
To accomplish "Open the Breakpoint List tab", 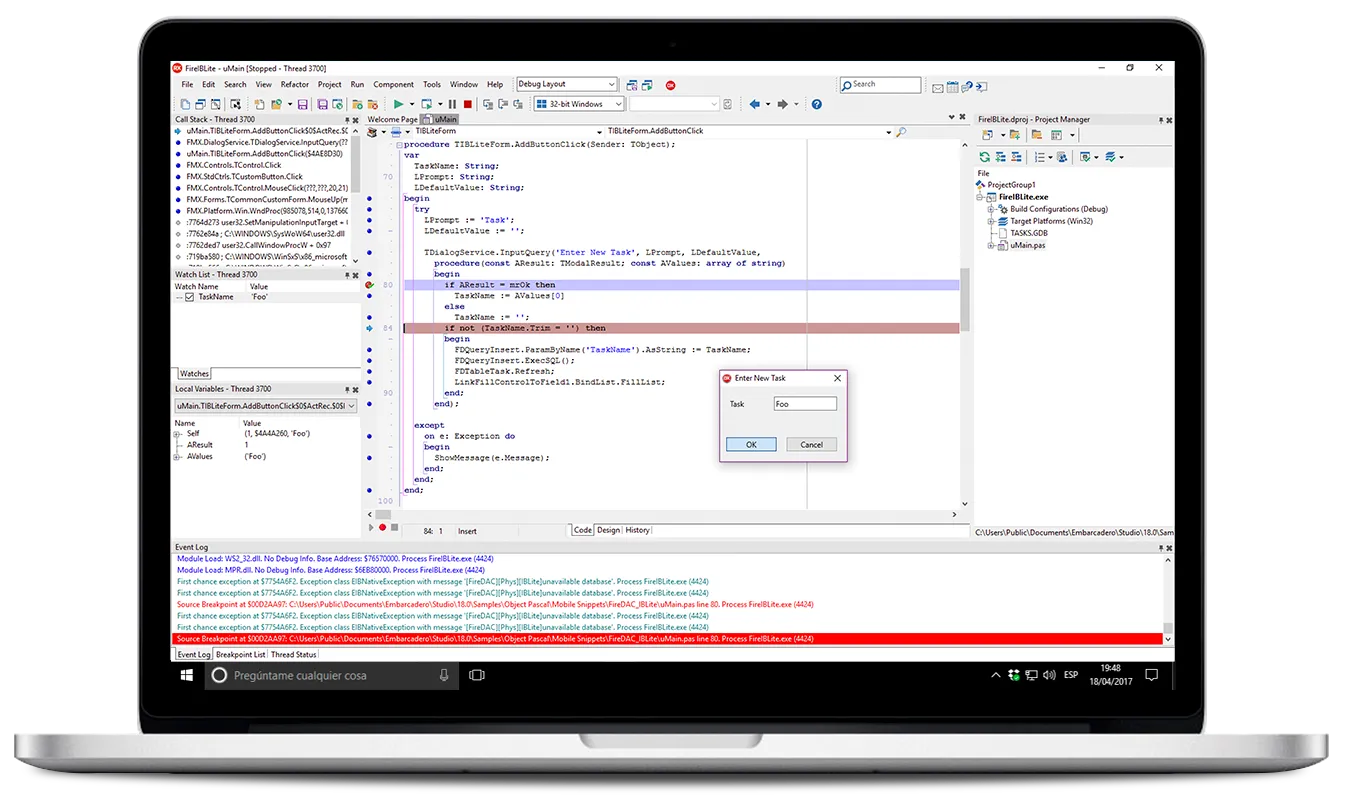I will click(x=240, y=654).
